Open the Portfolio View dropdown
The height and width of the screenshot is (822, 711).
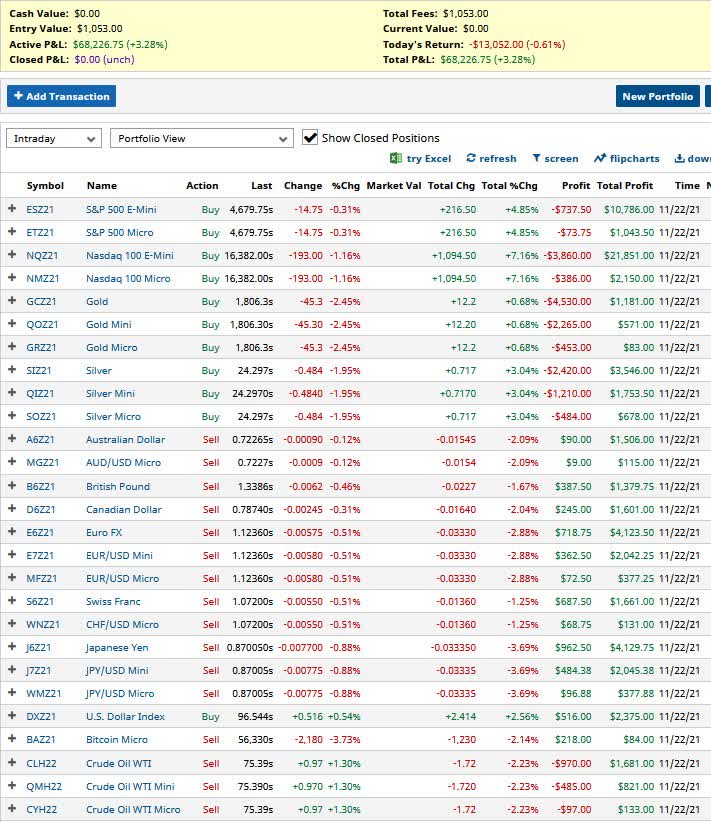(201, 138)
